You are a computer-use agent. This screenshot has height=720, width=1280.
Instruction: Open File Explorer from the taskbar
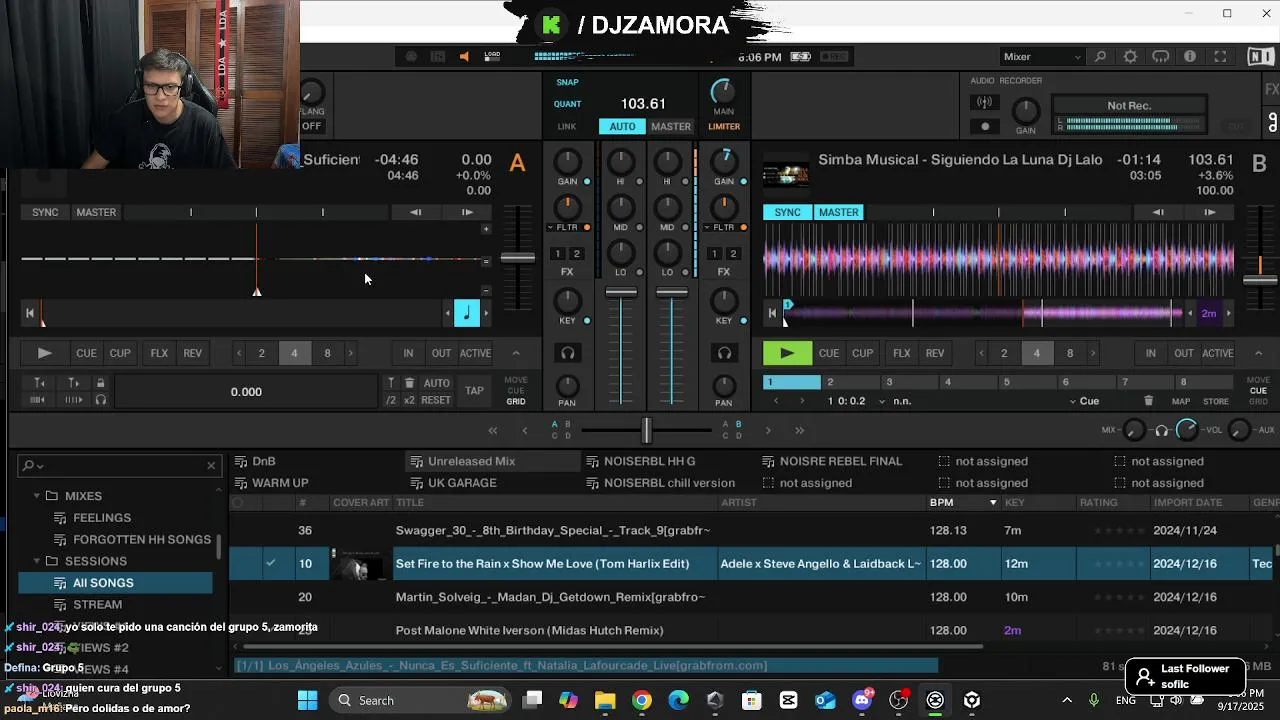[605, 700]
